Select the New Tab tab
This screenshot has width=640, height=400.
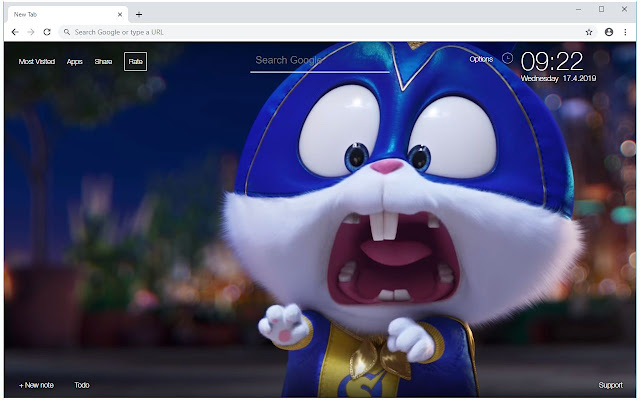(67, 14)
